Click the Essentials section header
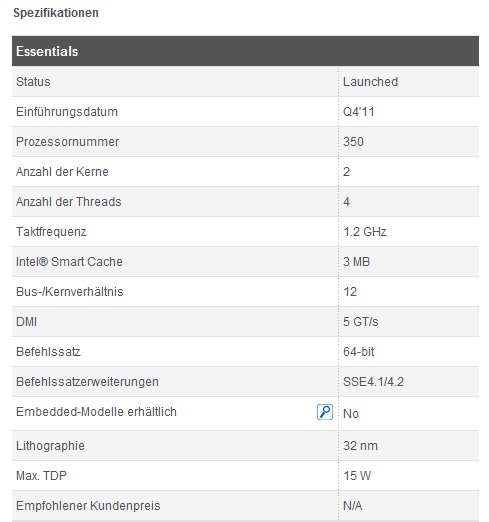 245,51
